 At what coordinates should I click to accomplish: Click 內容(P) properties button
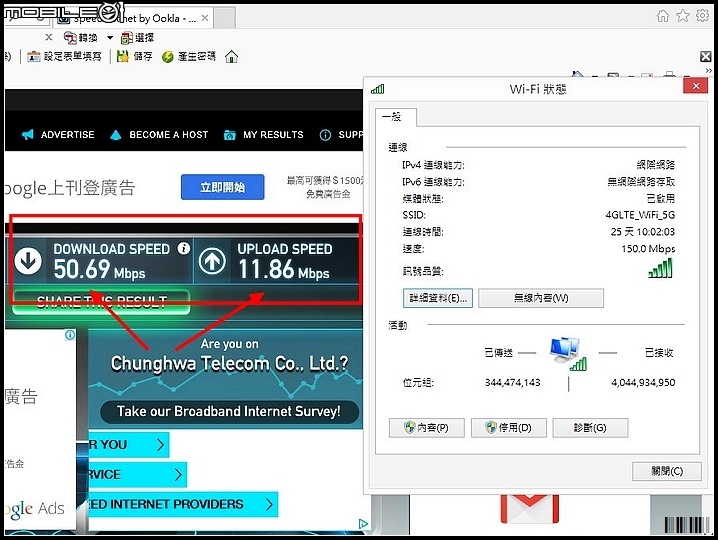point(427,428)
